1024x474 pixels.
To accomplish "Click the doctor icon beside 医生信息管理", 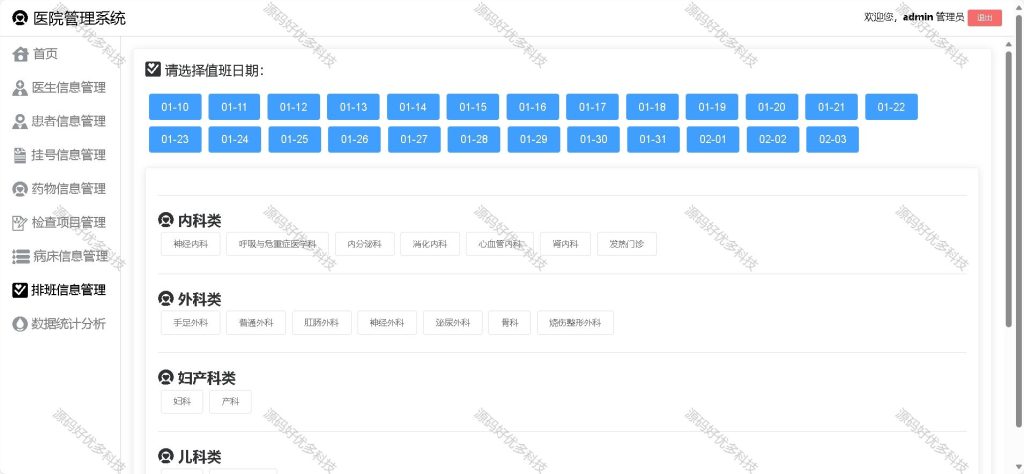I will coord(20,88).
